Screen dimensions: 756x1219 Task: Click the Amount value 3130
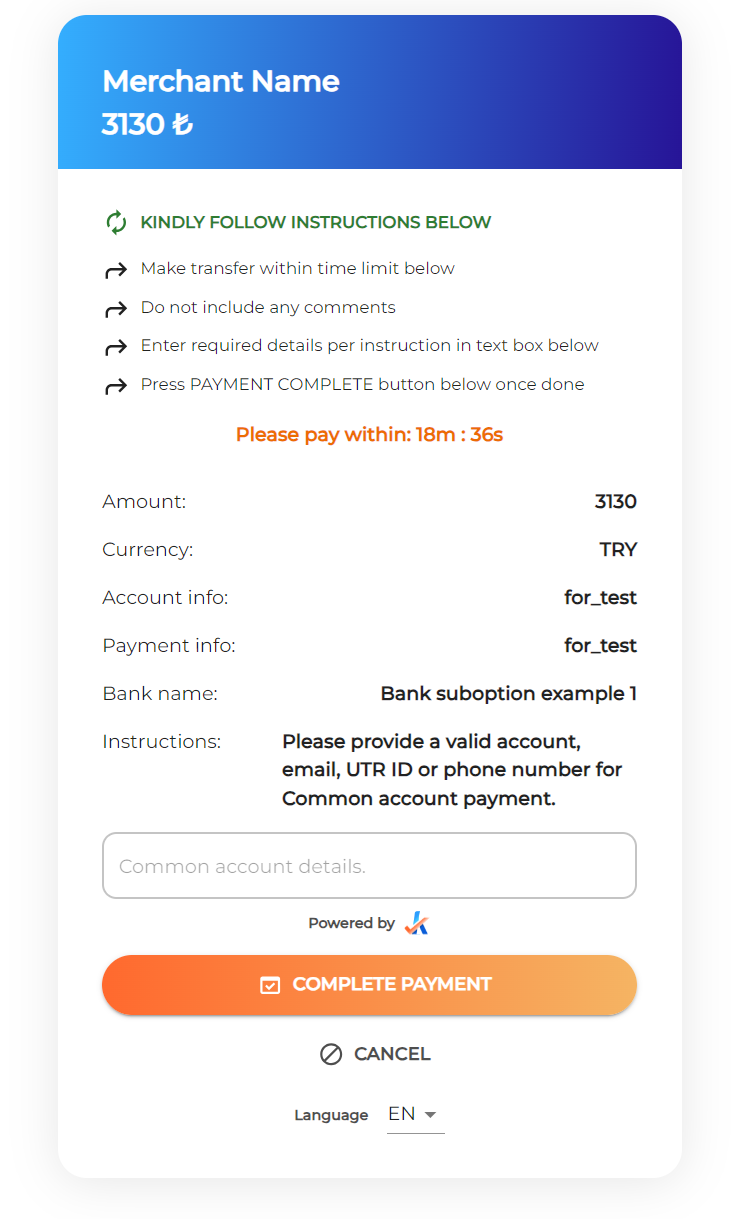coord(615,502)
